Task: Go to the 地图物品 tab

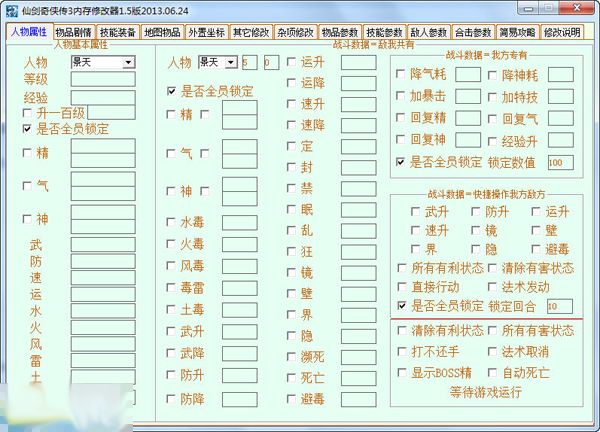Action: (x=162, y=33)
